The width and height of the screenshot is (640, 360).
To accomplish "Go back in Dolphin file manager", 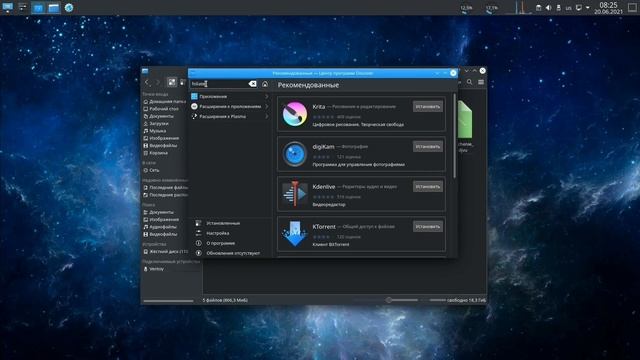I will click(x=147, y=82).
